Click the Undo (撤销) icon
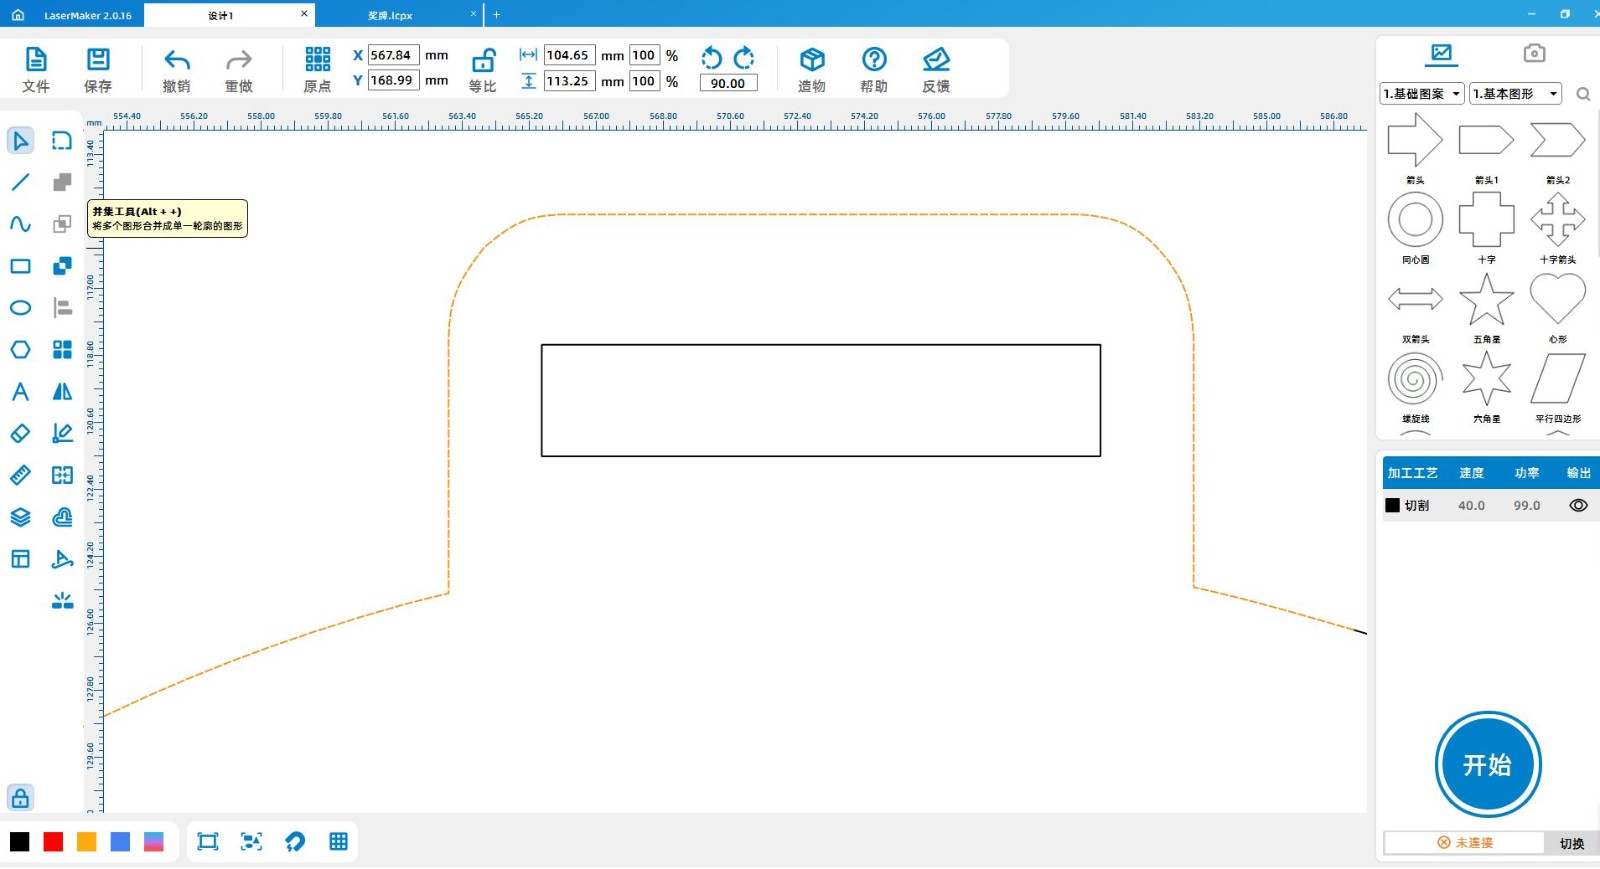The image size is (1600, 869). [177, 60]
